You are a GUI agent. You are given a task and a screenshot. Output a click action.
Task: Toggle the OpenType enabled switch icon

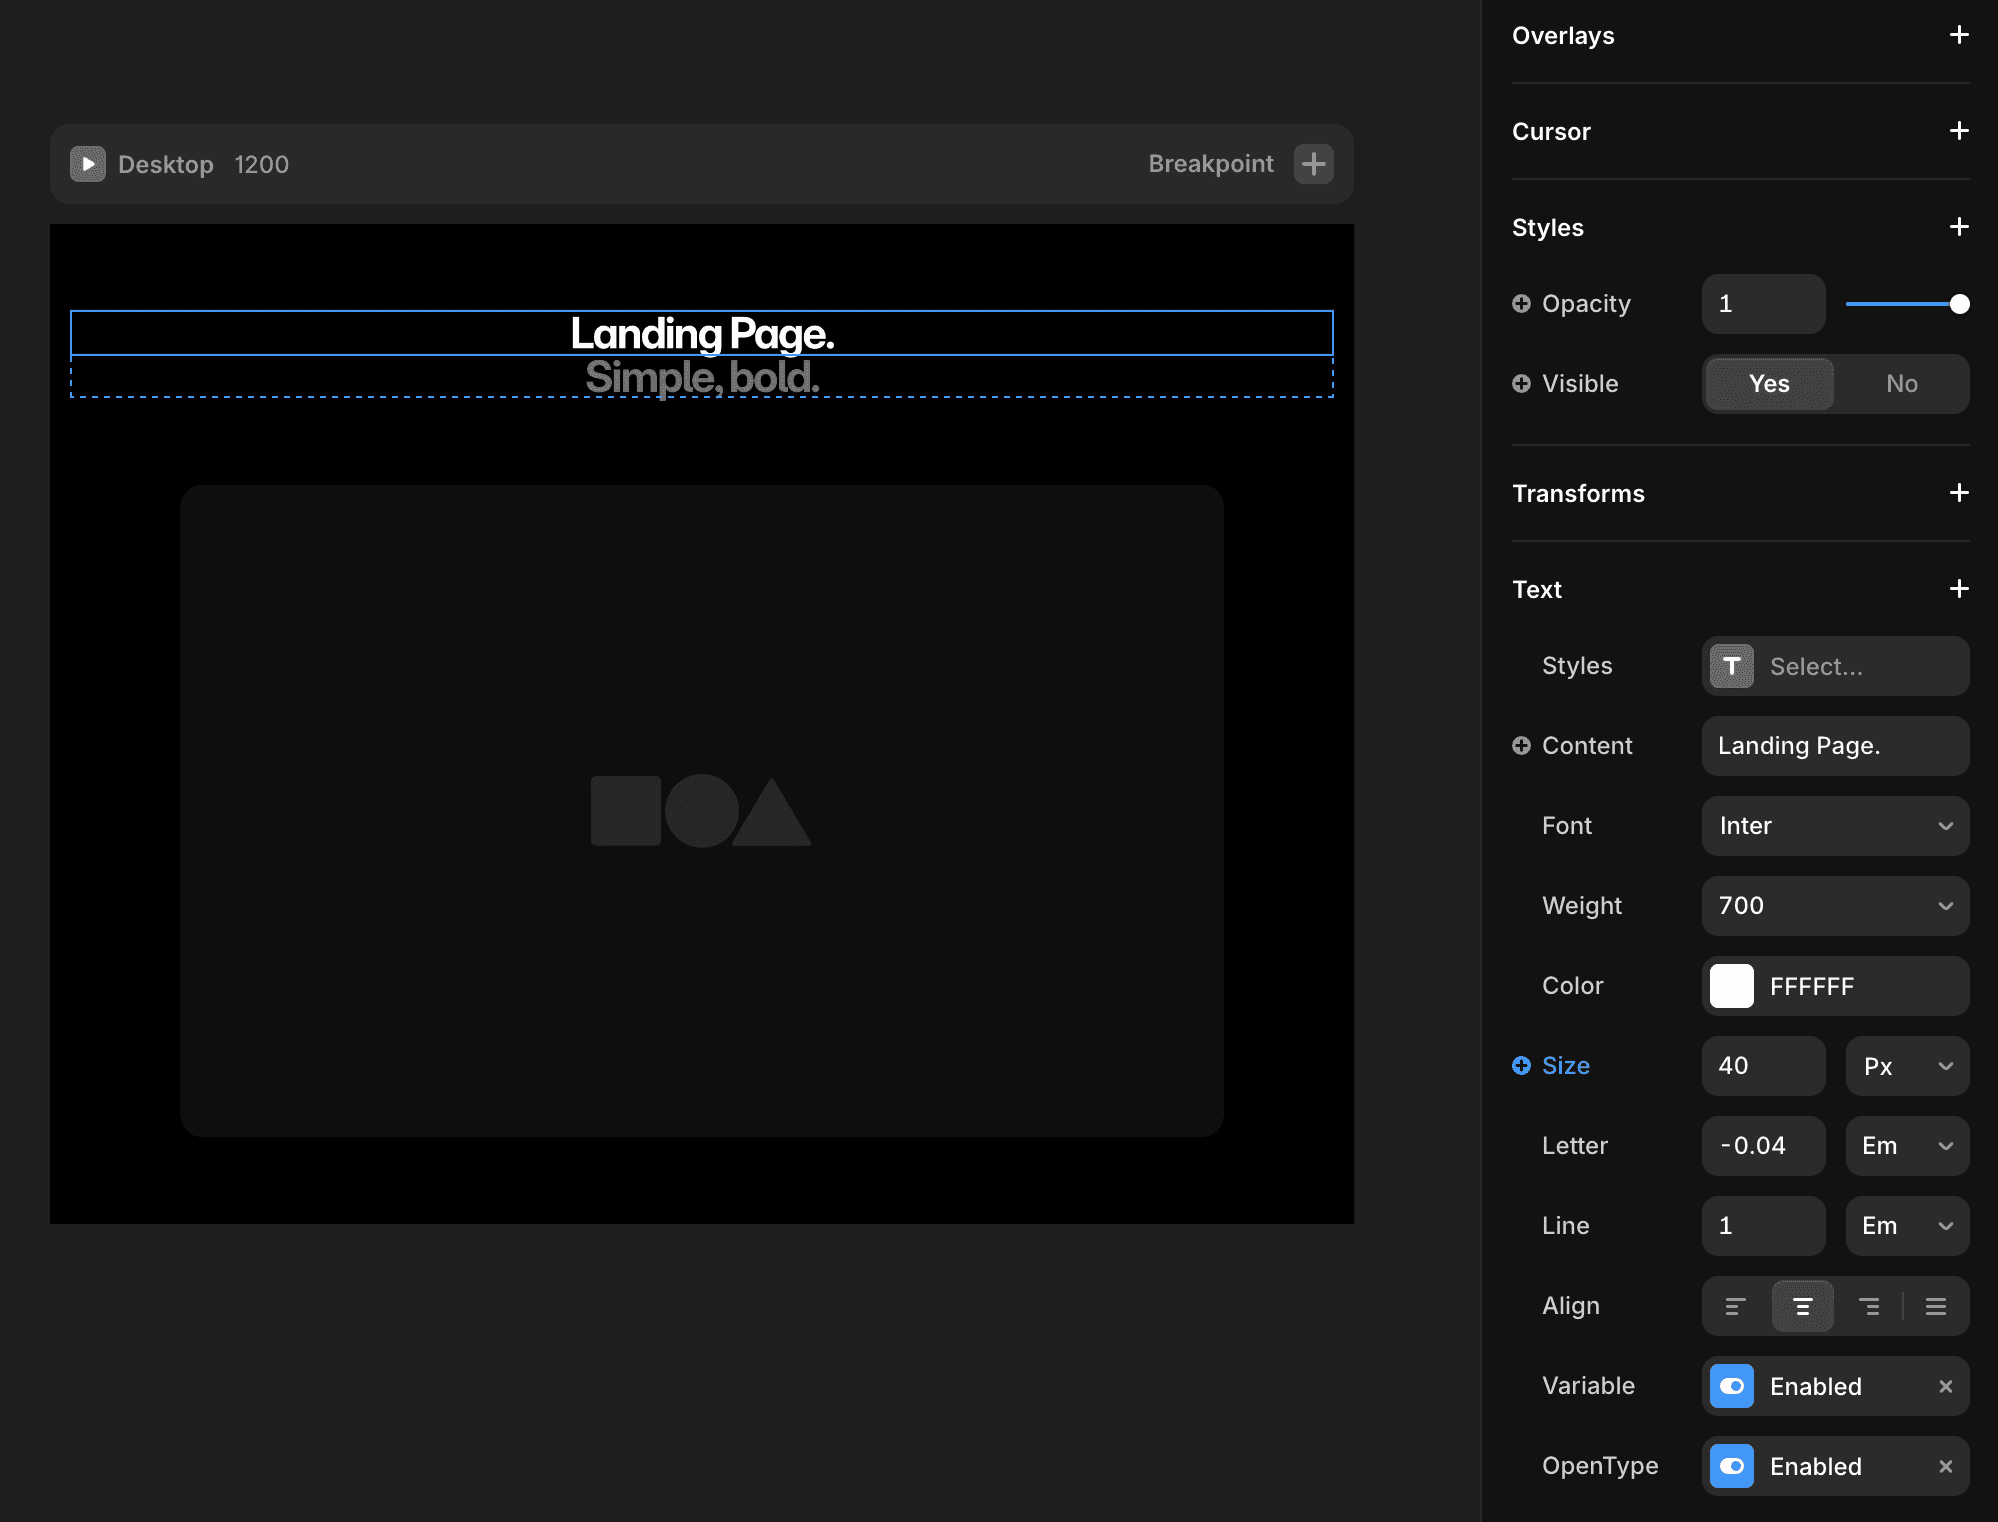coord(1732,1466)
